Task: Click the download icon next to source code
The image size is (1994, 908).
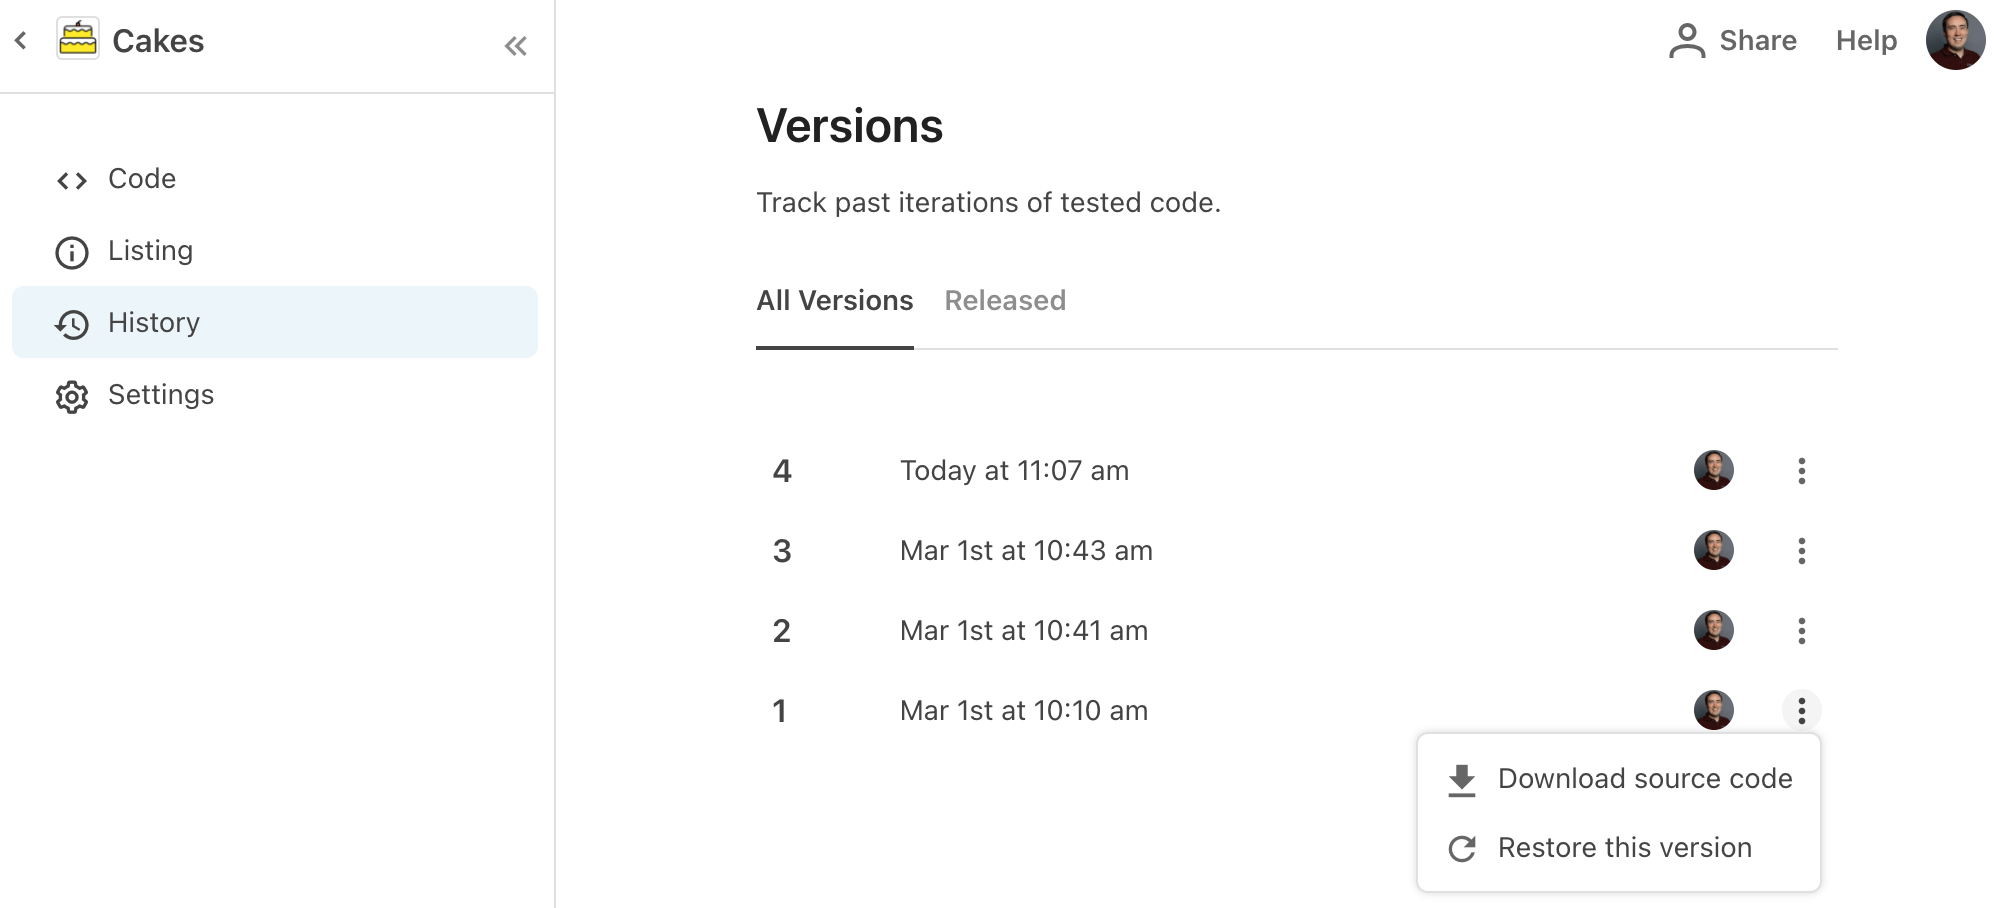Action: click(x=1462, y=778)
